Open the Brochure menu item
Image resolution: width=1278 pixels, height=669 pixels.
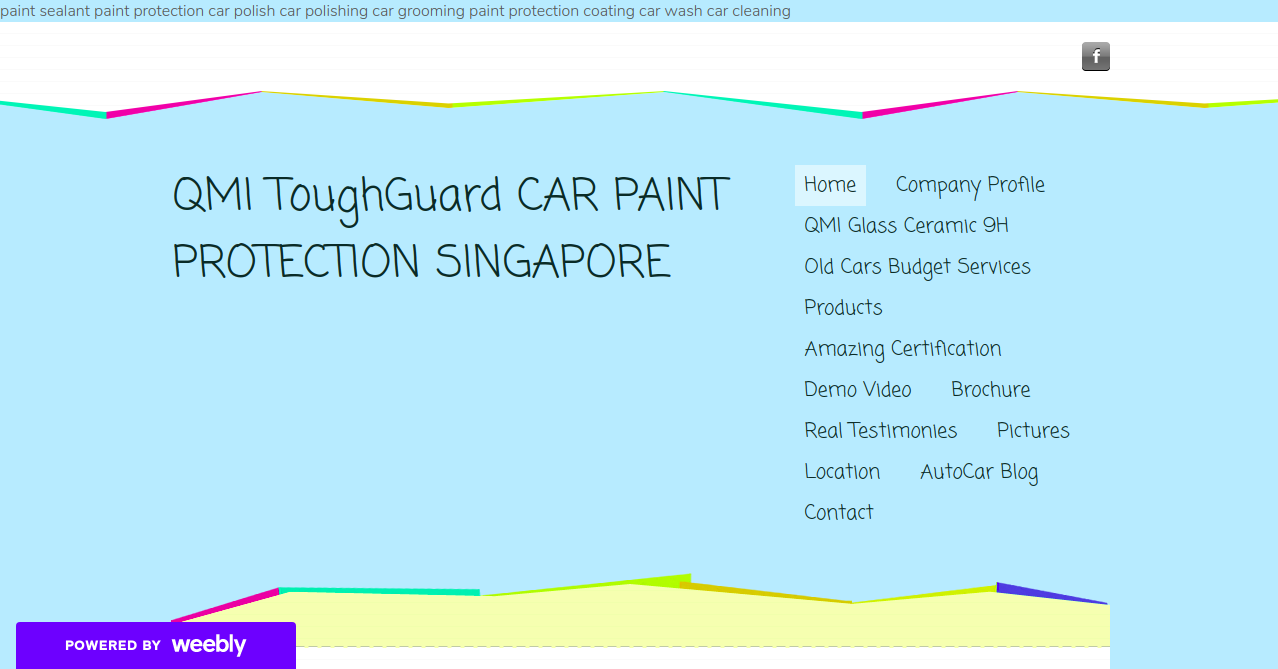(990, 390)
